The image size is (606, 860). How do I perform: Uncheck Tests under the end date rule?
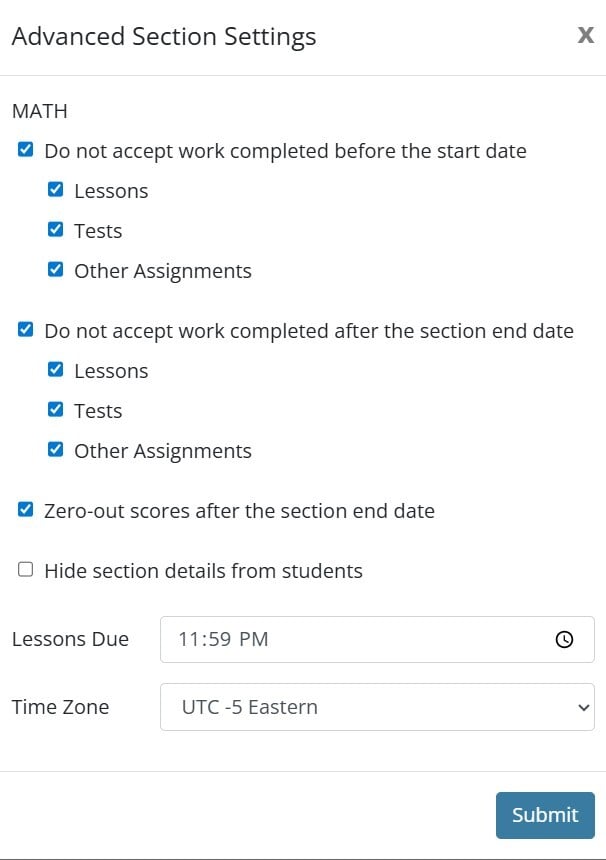click(55, 408)
